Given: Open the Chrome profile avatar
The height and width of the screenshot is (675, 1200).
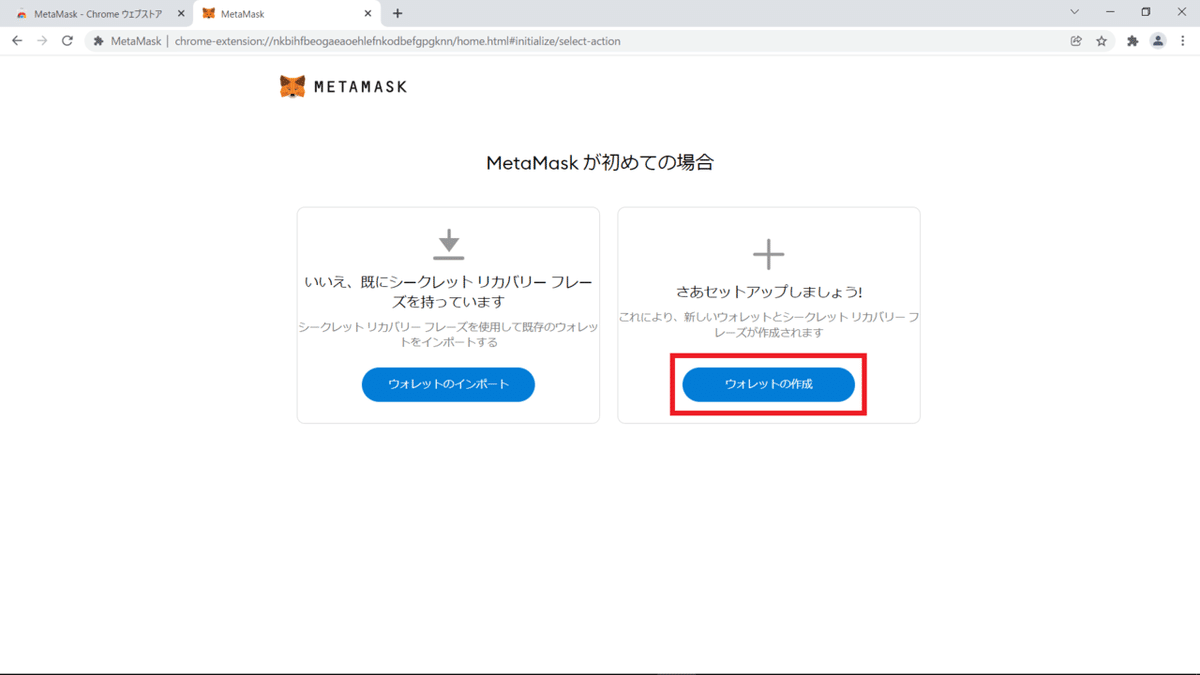Looking at the screenshot, I should [1158, 41].
